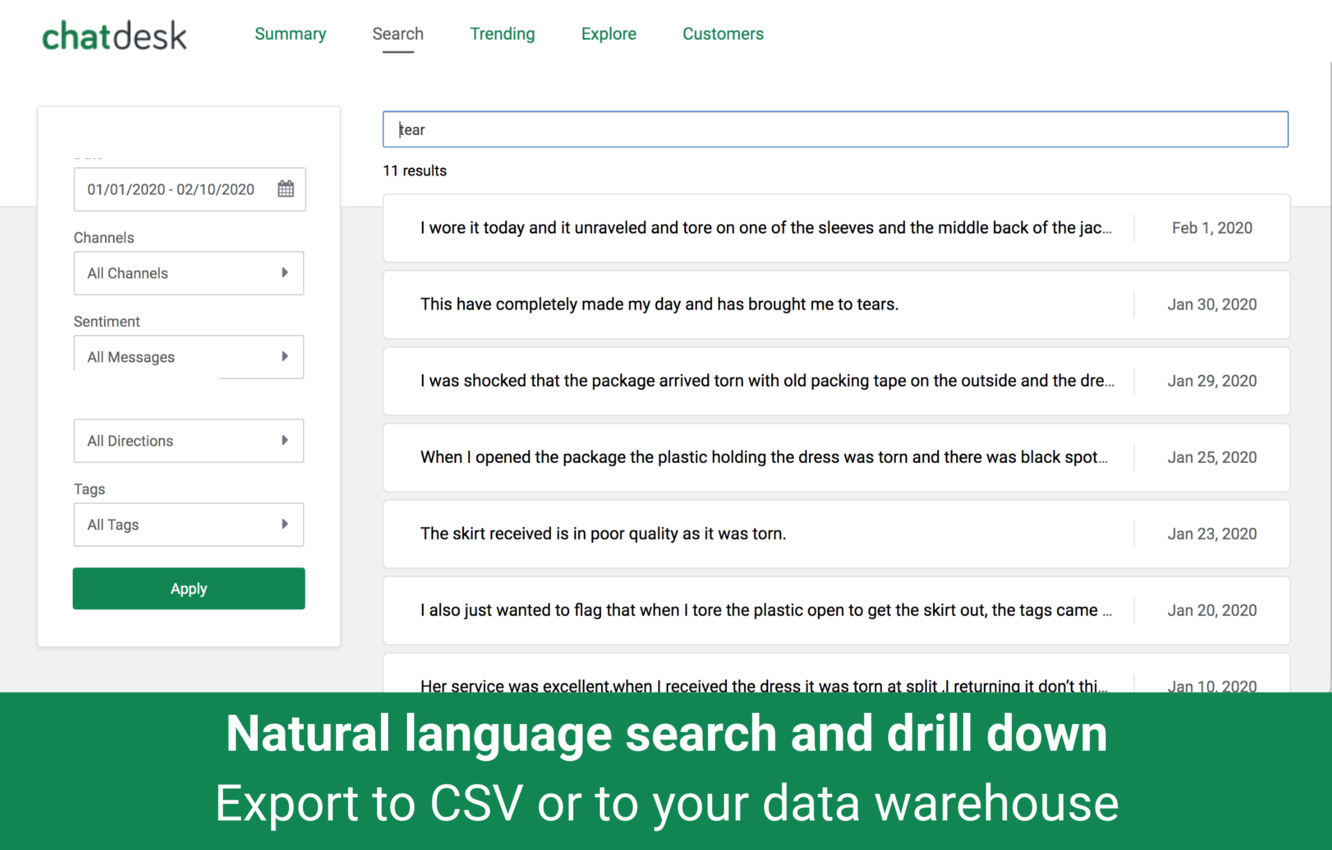Open the Jan 20 tore the plastic result
This screenshot has height=850, width=1332.
coord(765,610)
